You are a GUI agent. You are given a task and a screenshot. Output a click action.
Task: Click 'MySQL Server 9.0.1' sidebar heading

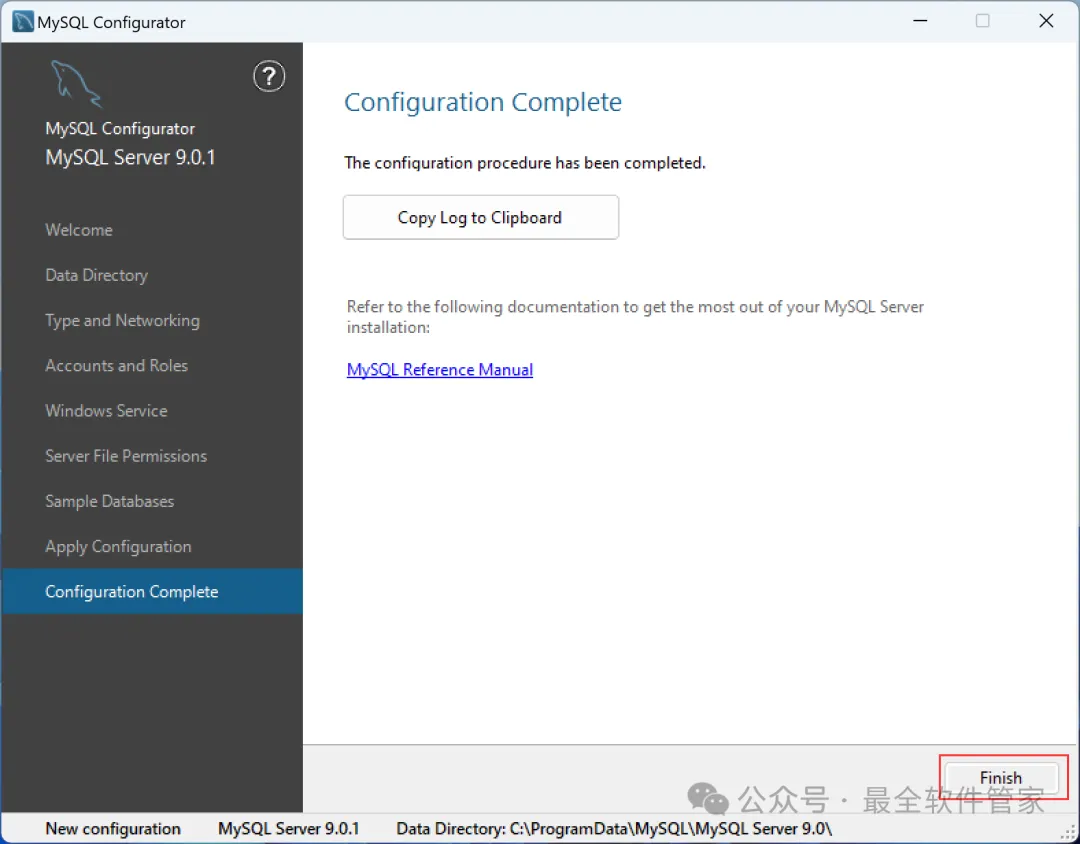(130, 157)
